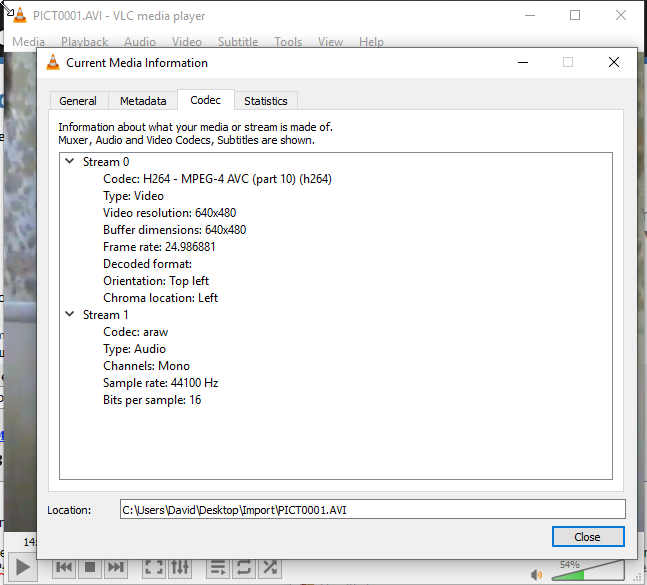The width and height of the screenshot is (647, 585).
Task: Click the Close button in dialog
Action: coord(588,537)
